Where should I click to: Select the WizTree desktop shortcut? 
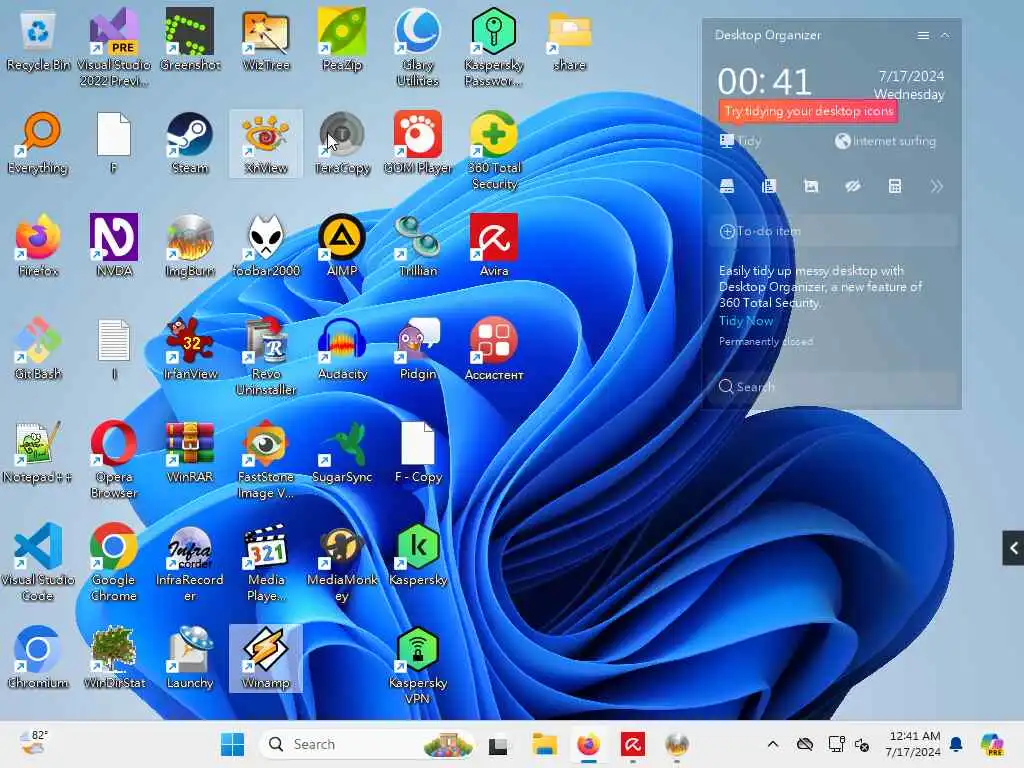click(x=266, y=40)
